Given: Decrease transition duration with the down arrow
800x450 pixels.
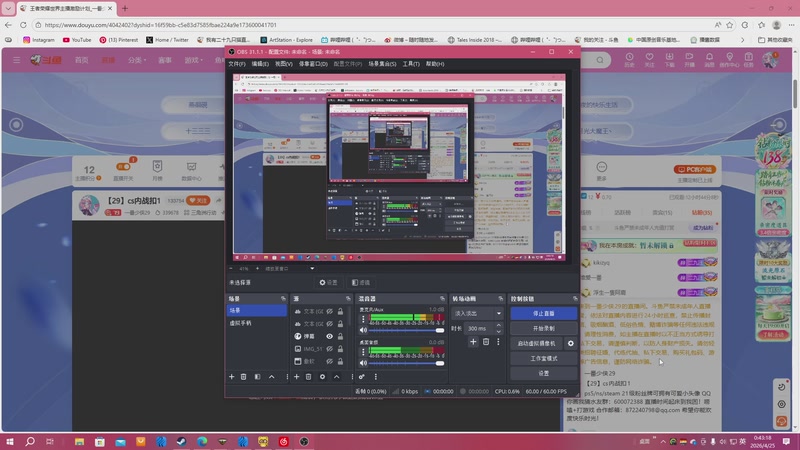Looking at the screenshot, I should pos(498,332).
